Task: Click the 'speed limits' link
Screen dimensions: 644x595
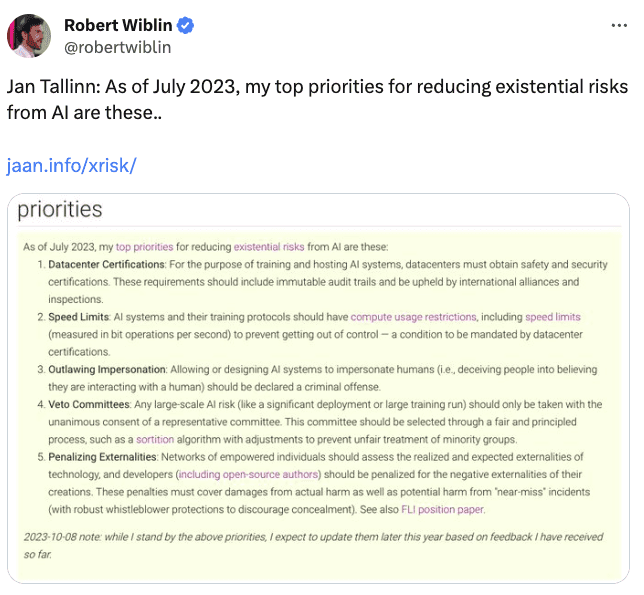Action: point(553,317)
